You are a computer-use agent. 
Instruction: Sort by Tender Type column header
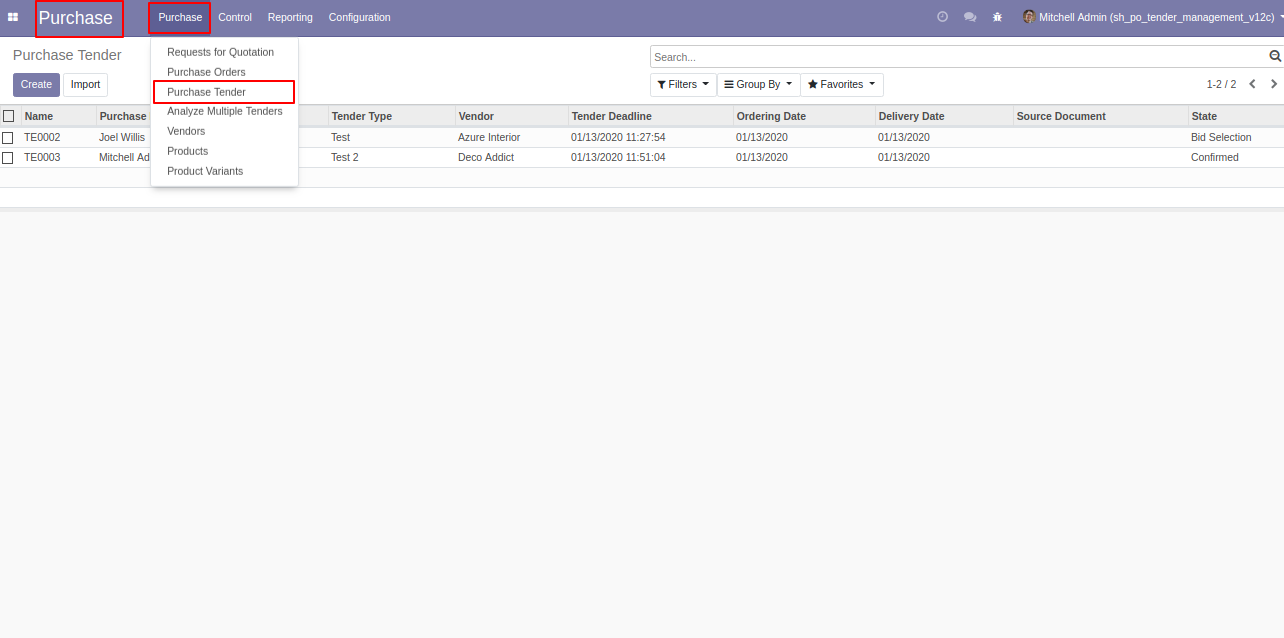[x=391, y=116]
